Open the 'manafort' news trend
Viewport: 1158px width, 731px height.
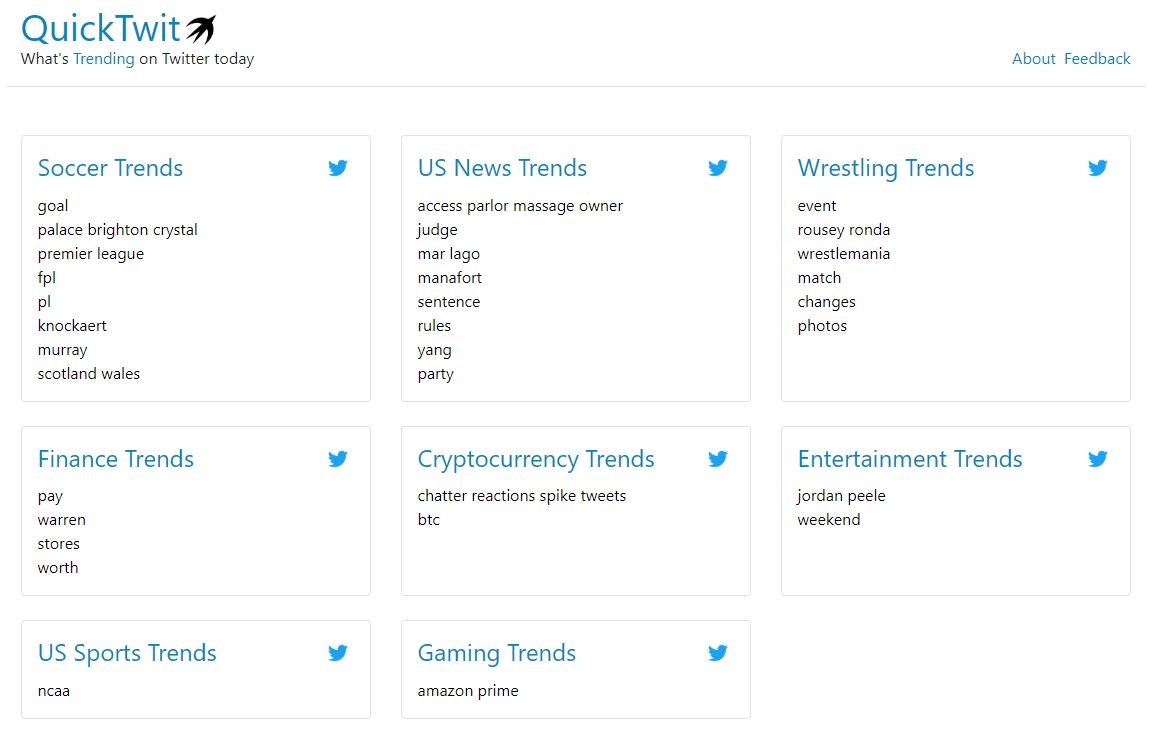[450, 278]
